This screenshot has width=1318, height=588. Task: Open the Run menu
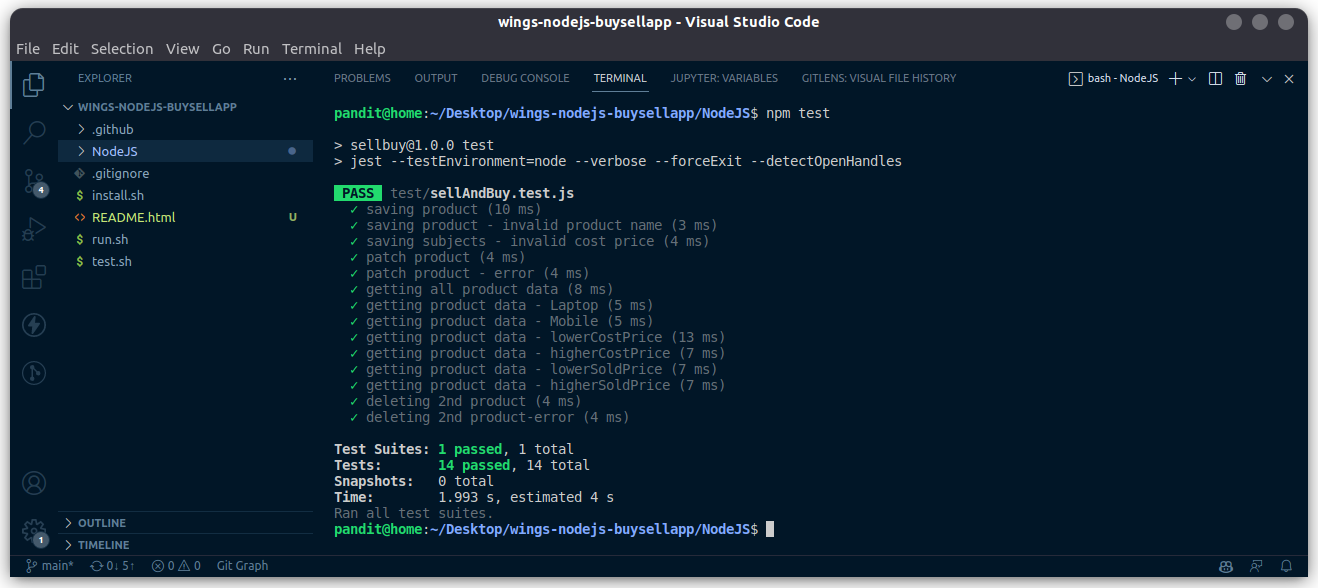(x=256, y=48)
